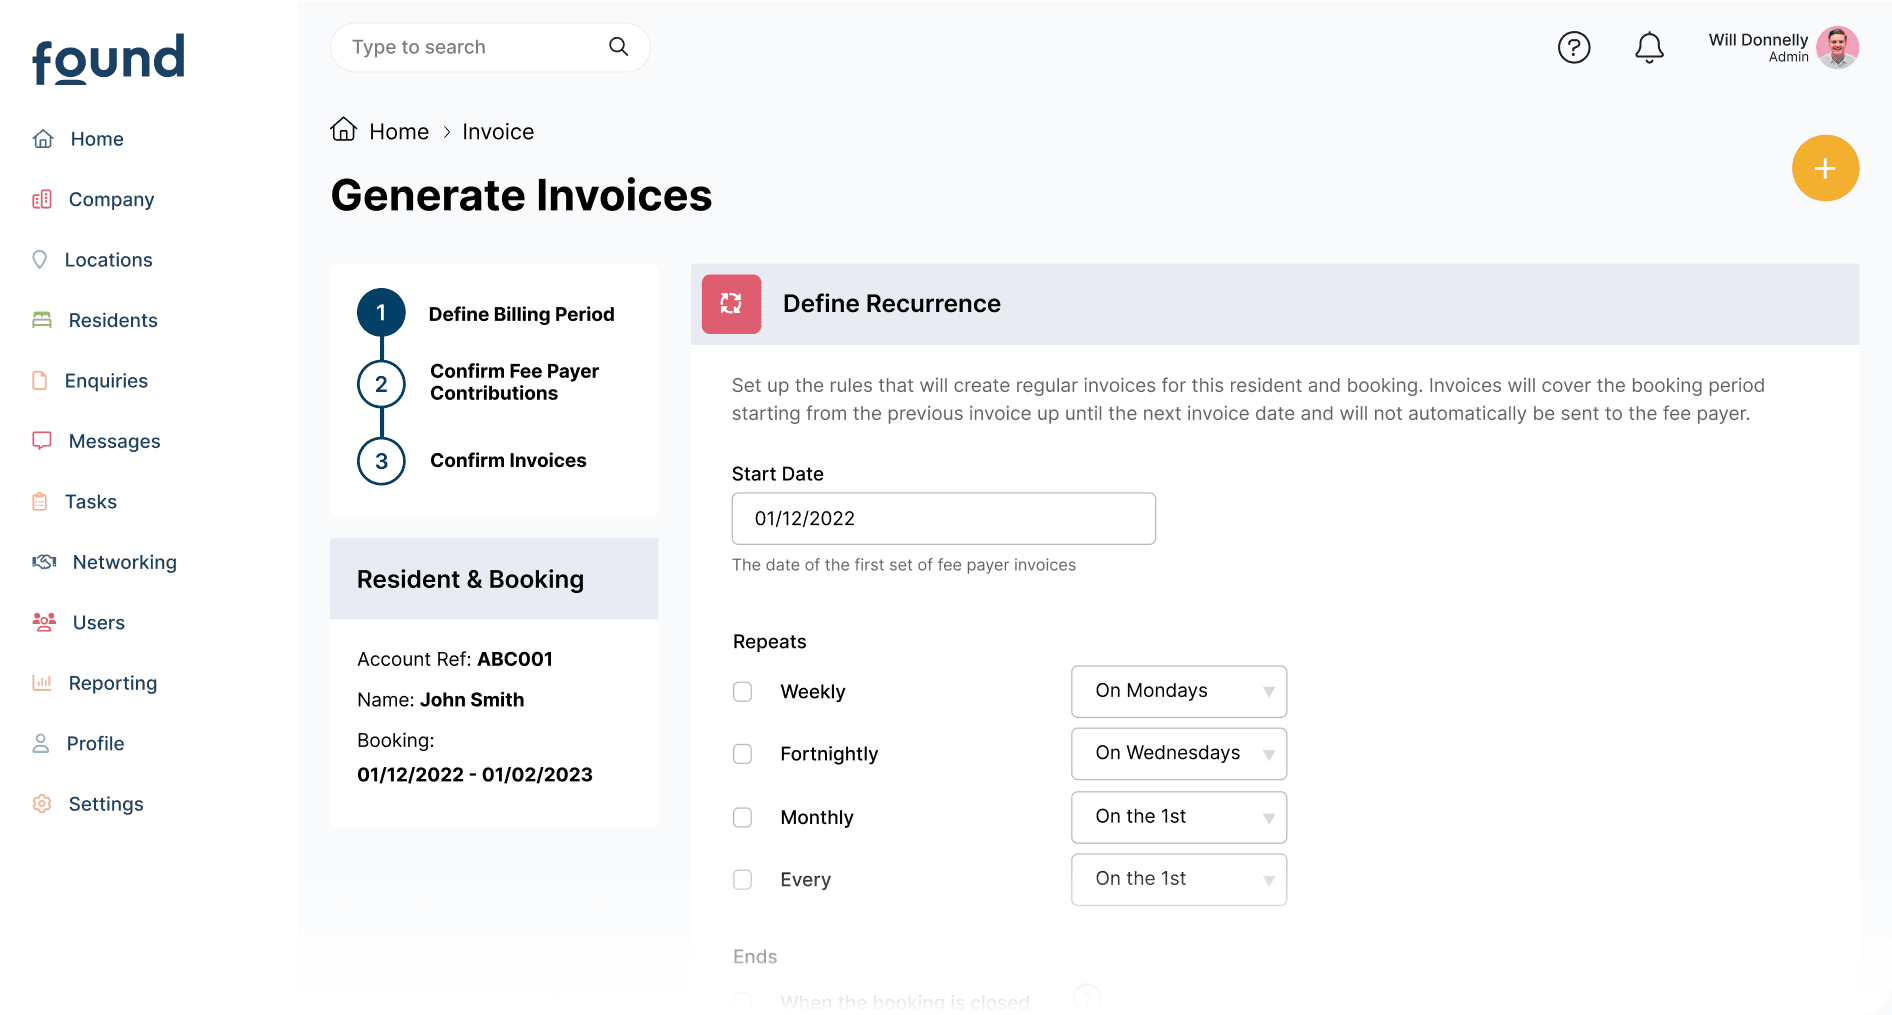This screenshot has width=1892, height=1015.
Task: Click the help question mark icon
Action: pyautogui.click(x=1574, y=47)
